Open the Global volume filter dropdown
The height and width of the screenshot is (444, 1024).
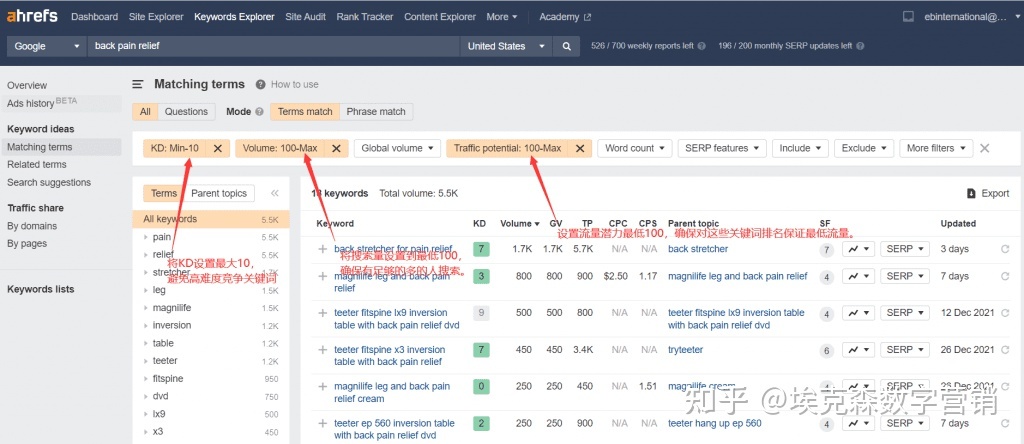click(397, 148)
